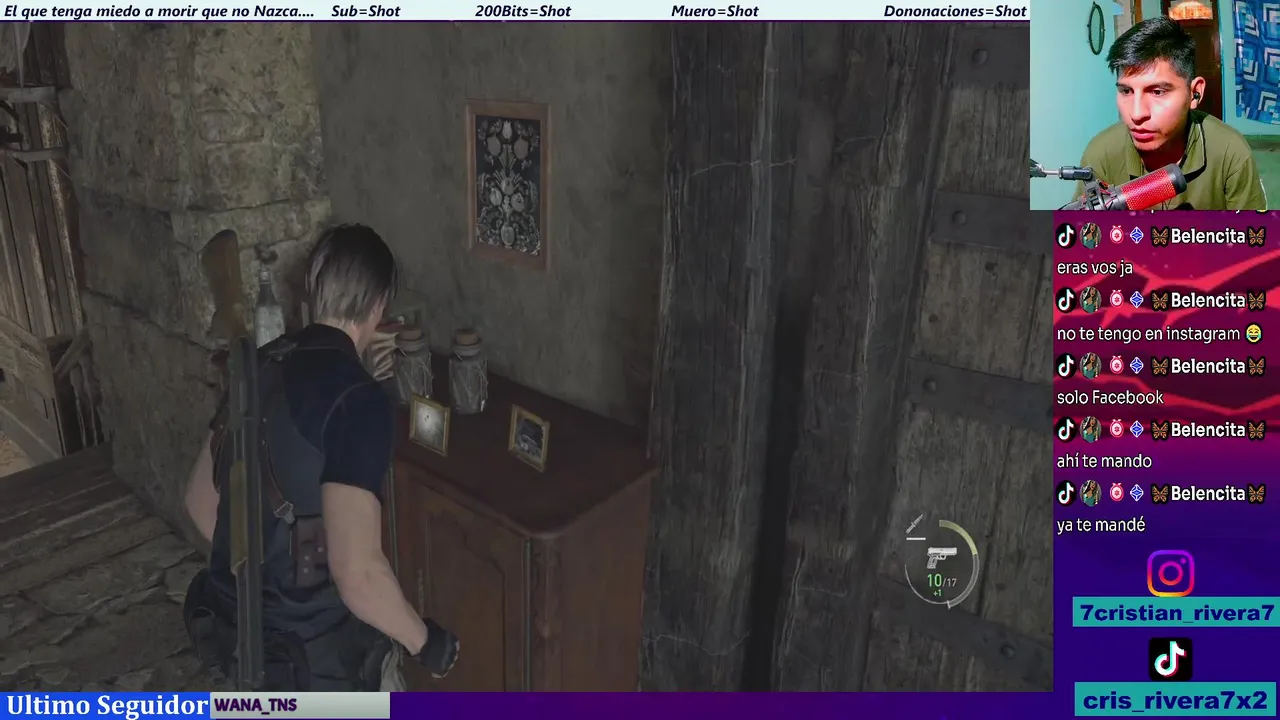Click the "200Bits=Shot" banner text
Image resolution: width=1280 pixels, height=720 pixels.
click(523, 11)
